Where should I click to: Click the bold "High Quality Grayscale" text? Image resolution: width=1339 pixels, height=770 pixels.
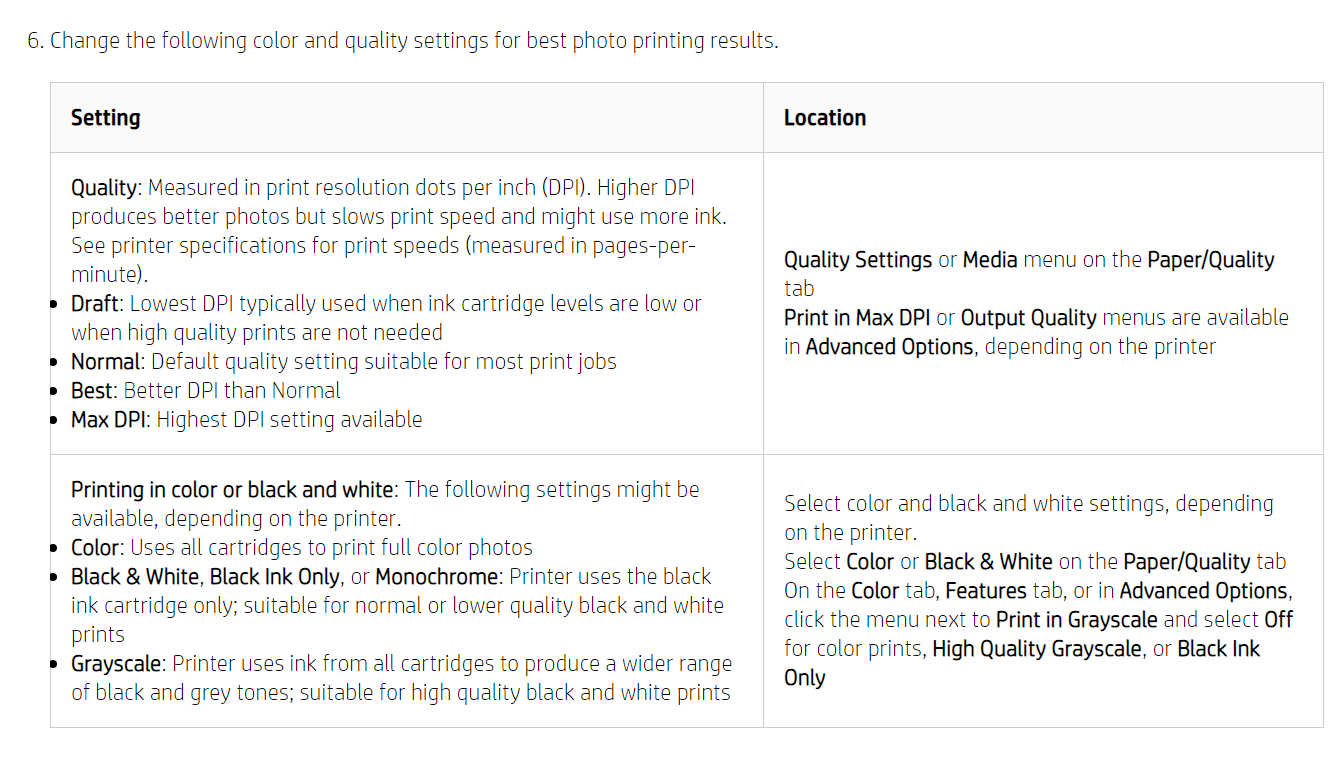pyautogui.click(x=1036, y=649)
